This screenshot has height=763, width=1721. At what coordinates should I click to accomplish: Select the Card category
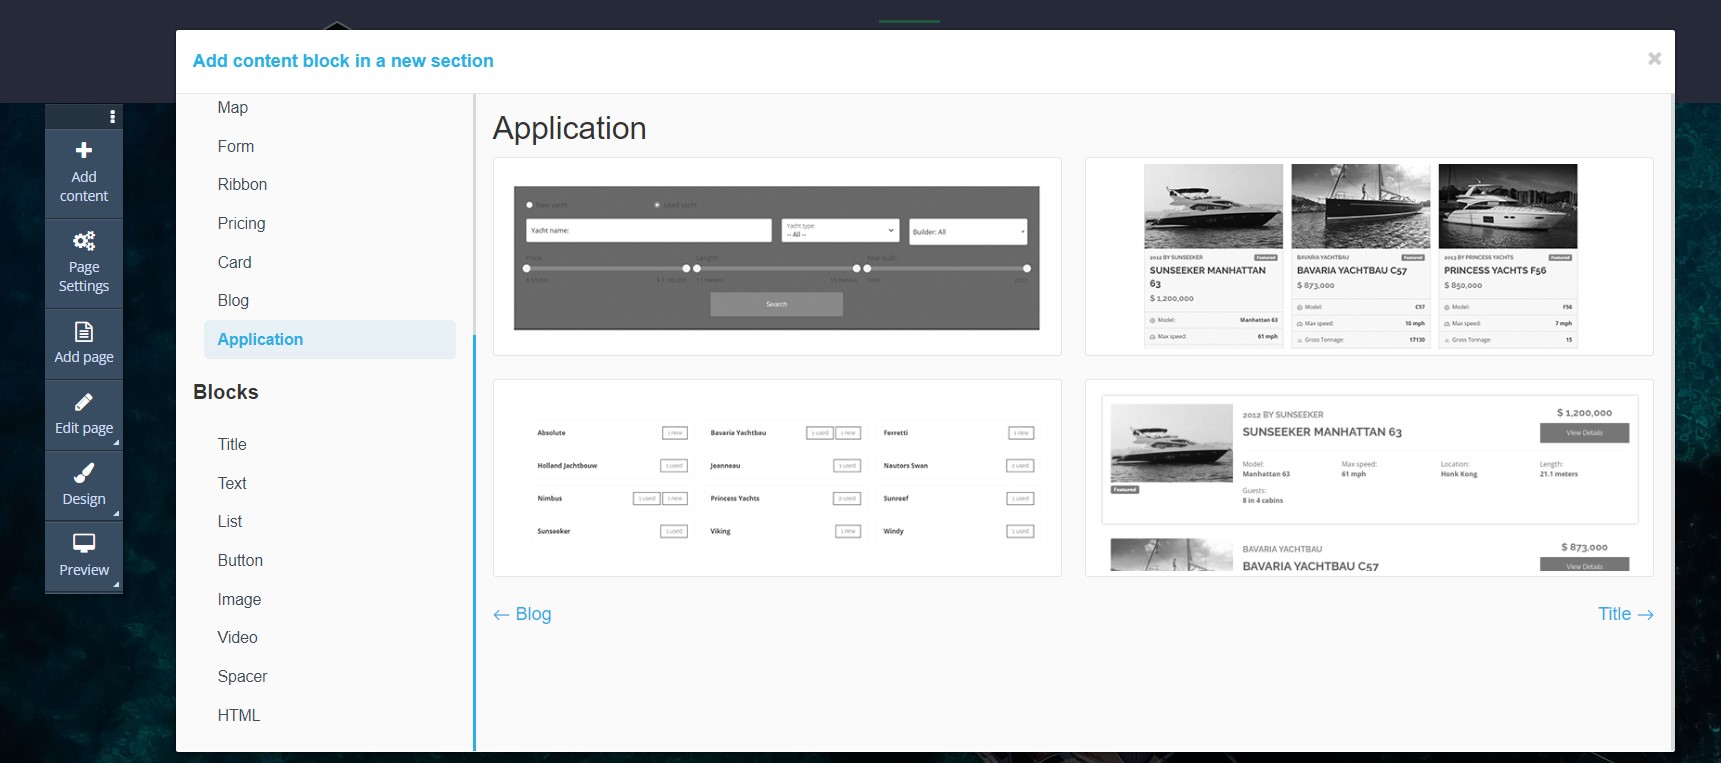coord(234,262)
